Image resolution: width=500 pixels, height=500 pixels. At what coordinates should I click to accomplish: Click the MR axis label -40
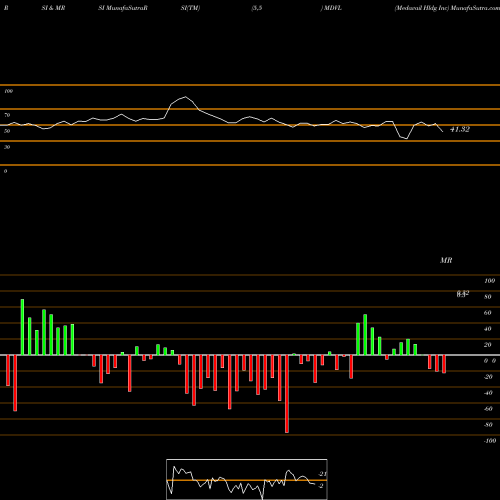pos(488,393)
